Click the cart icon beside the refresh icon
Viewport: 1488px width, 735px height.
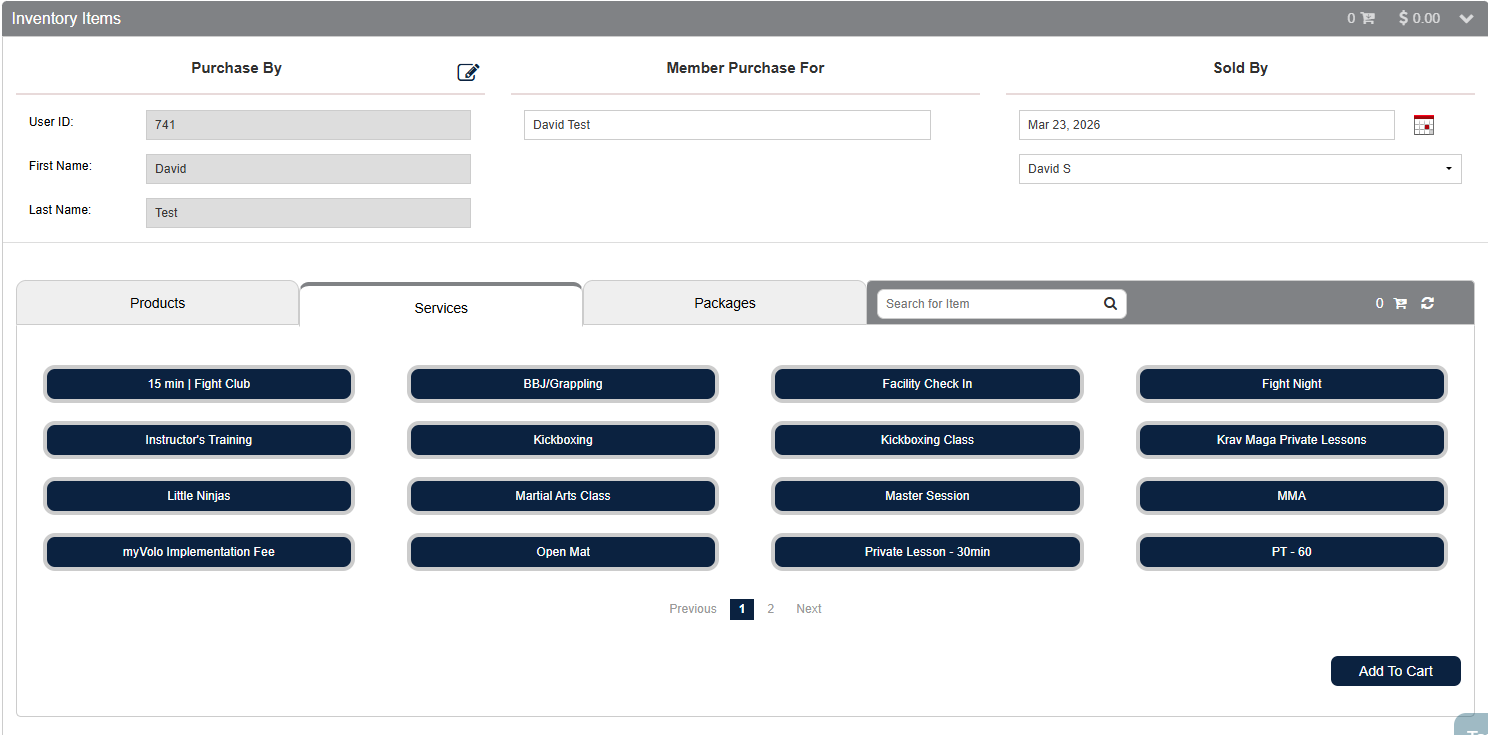click(x=1400, y=303)
